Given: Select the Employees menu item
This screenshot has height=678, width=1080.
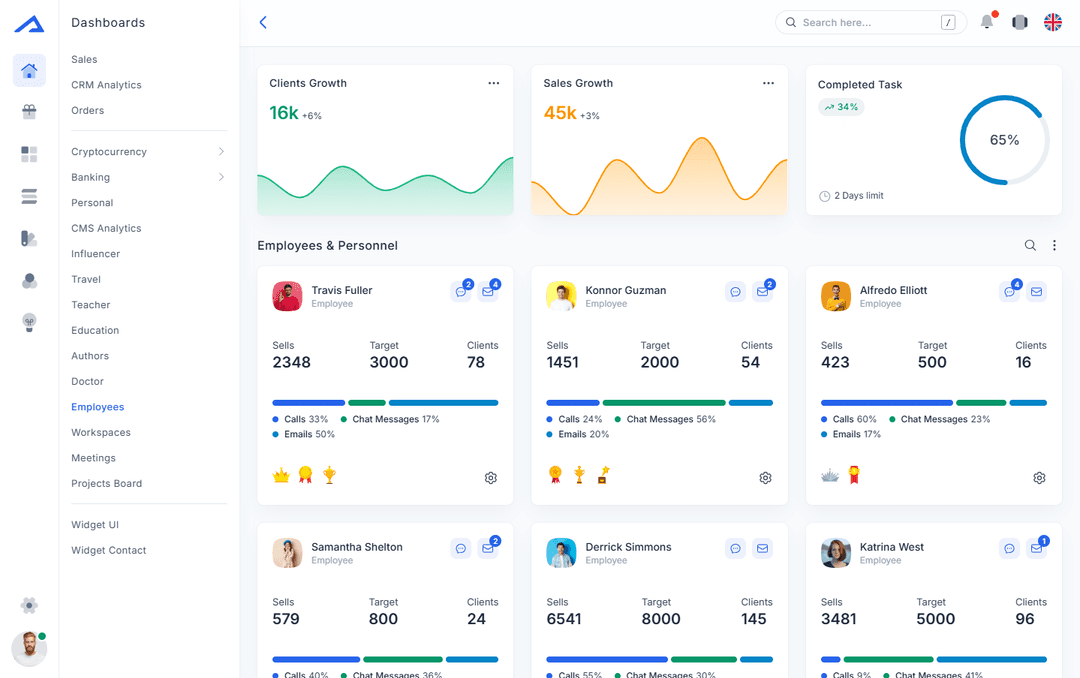Looking at the screenshot, I should click(98, 407).
